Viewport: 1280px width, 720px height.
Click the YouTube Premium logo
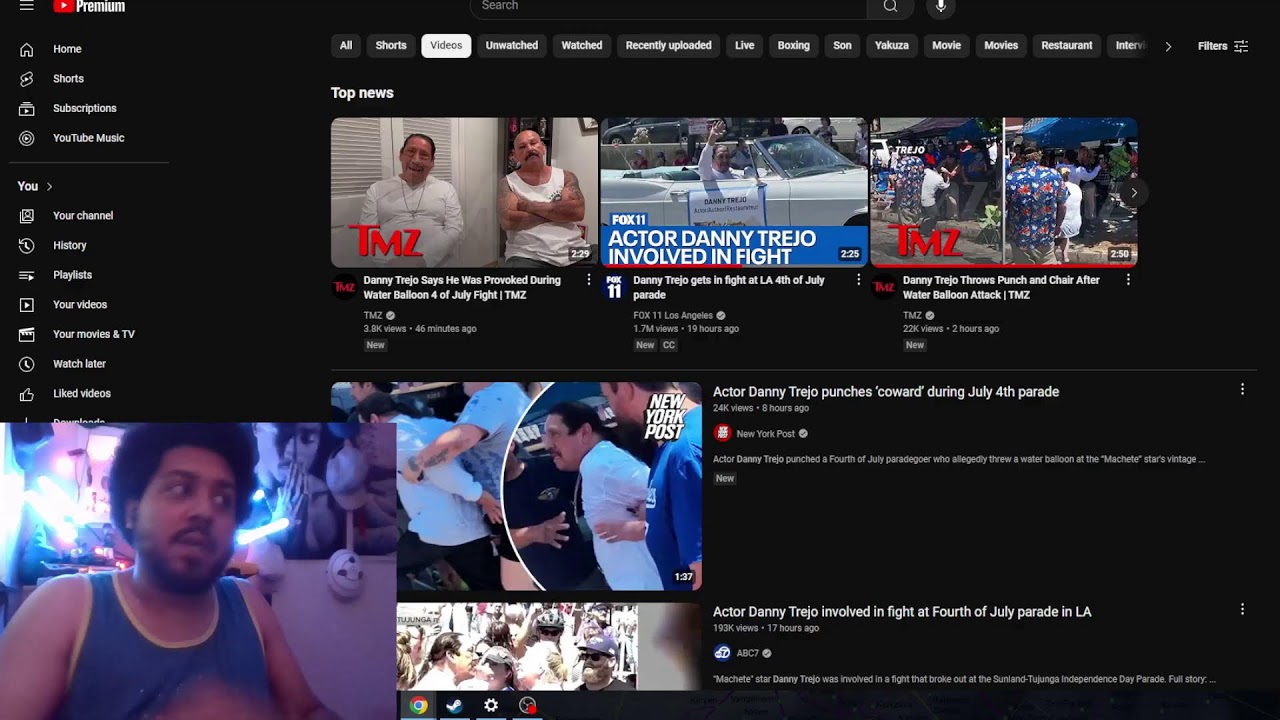89,6
